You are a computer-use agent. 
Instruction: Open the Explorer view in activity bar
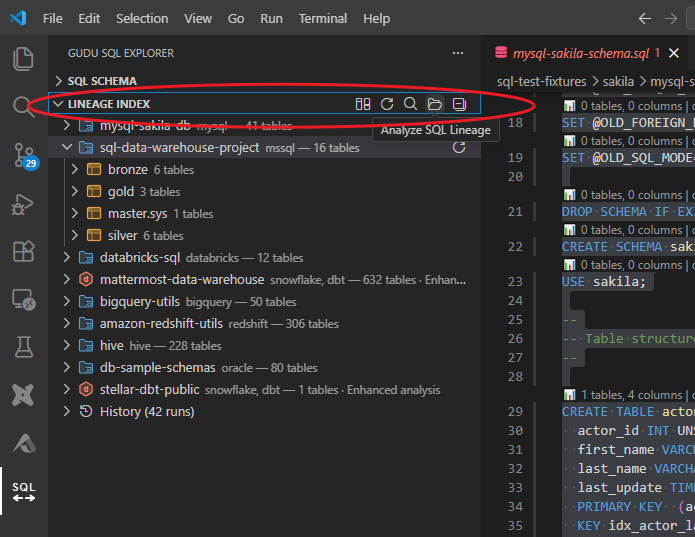click(23, 58)
